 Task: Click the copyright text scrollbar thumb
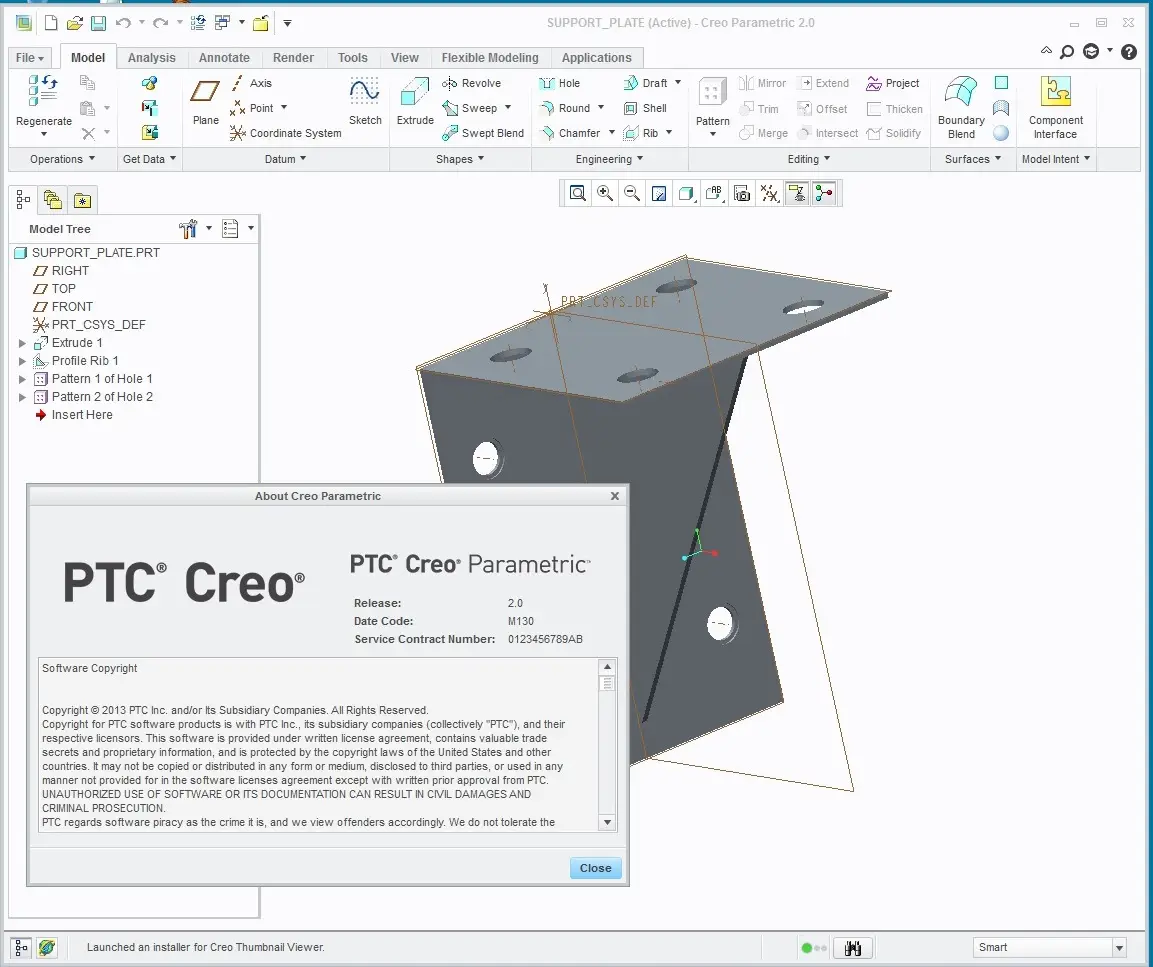click(607, 684)
